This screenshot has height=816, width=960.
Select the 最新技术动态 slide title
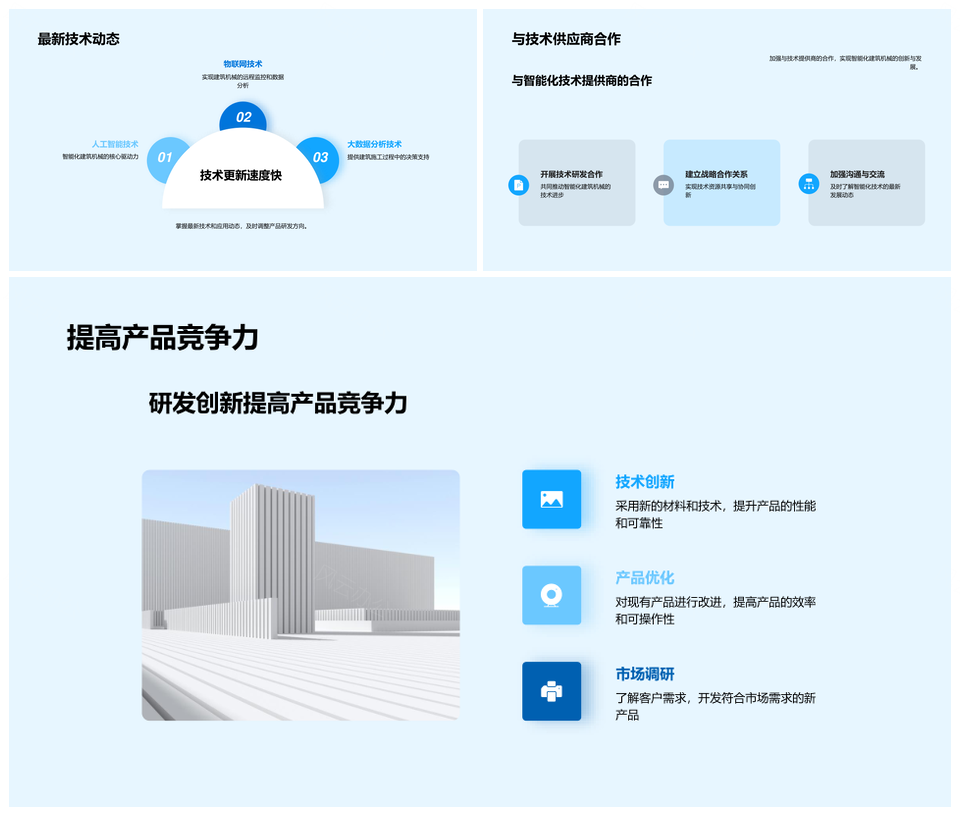[x=78, y=39]
